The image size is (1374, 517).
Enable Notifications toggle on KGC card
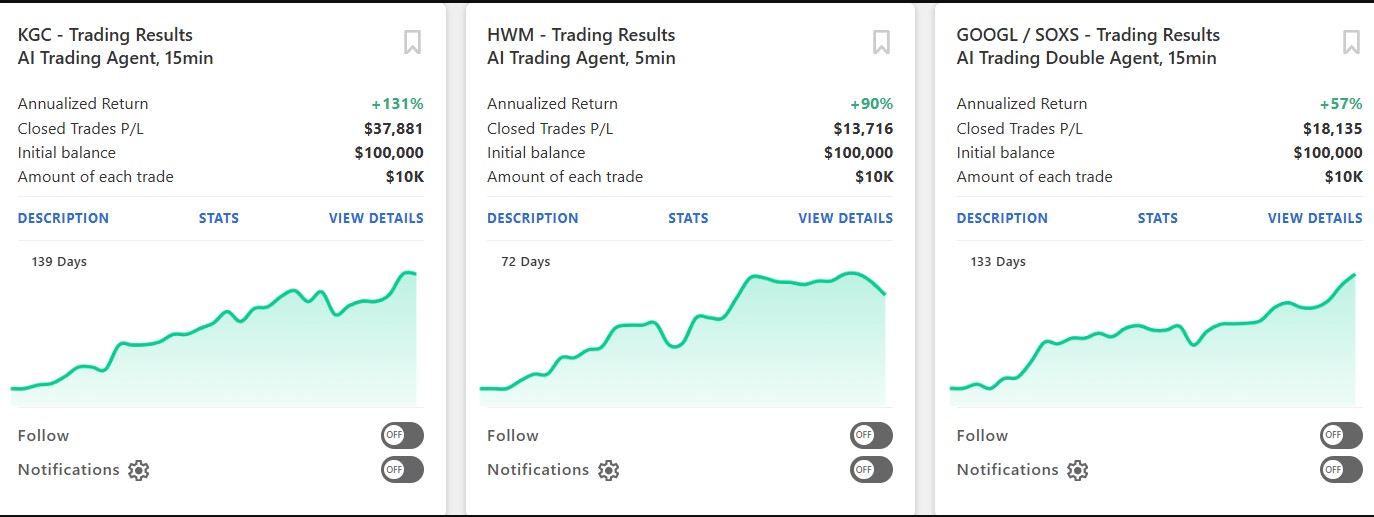point(402,469)
